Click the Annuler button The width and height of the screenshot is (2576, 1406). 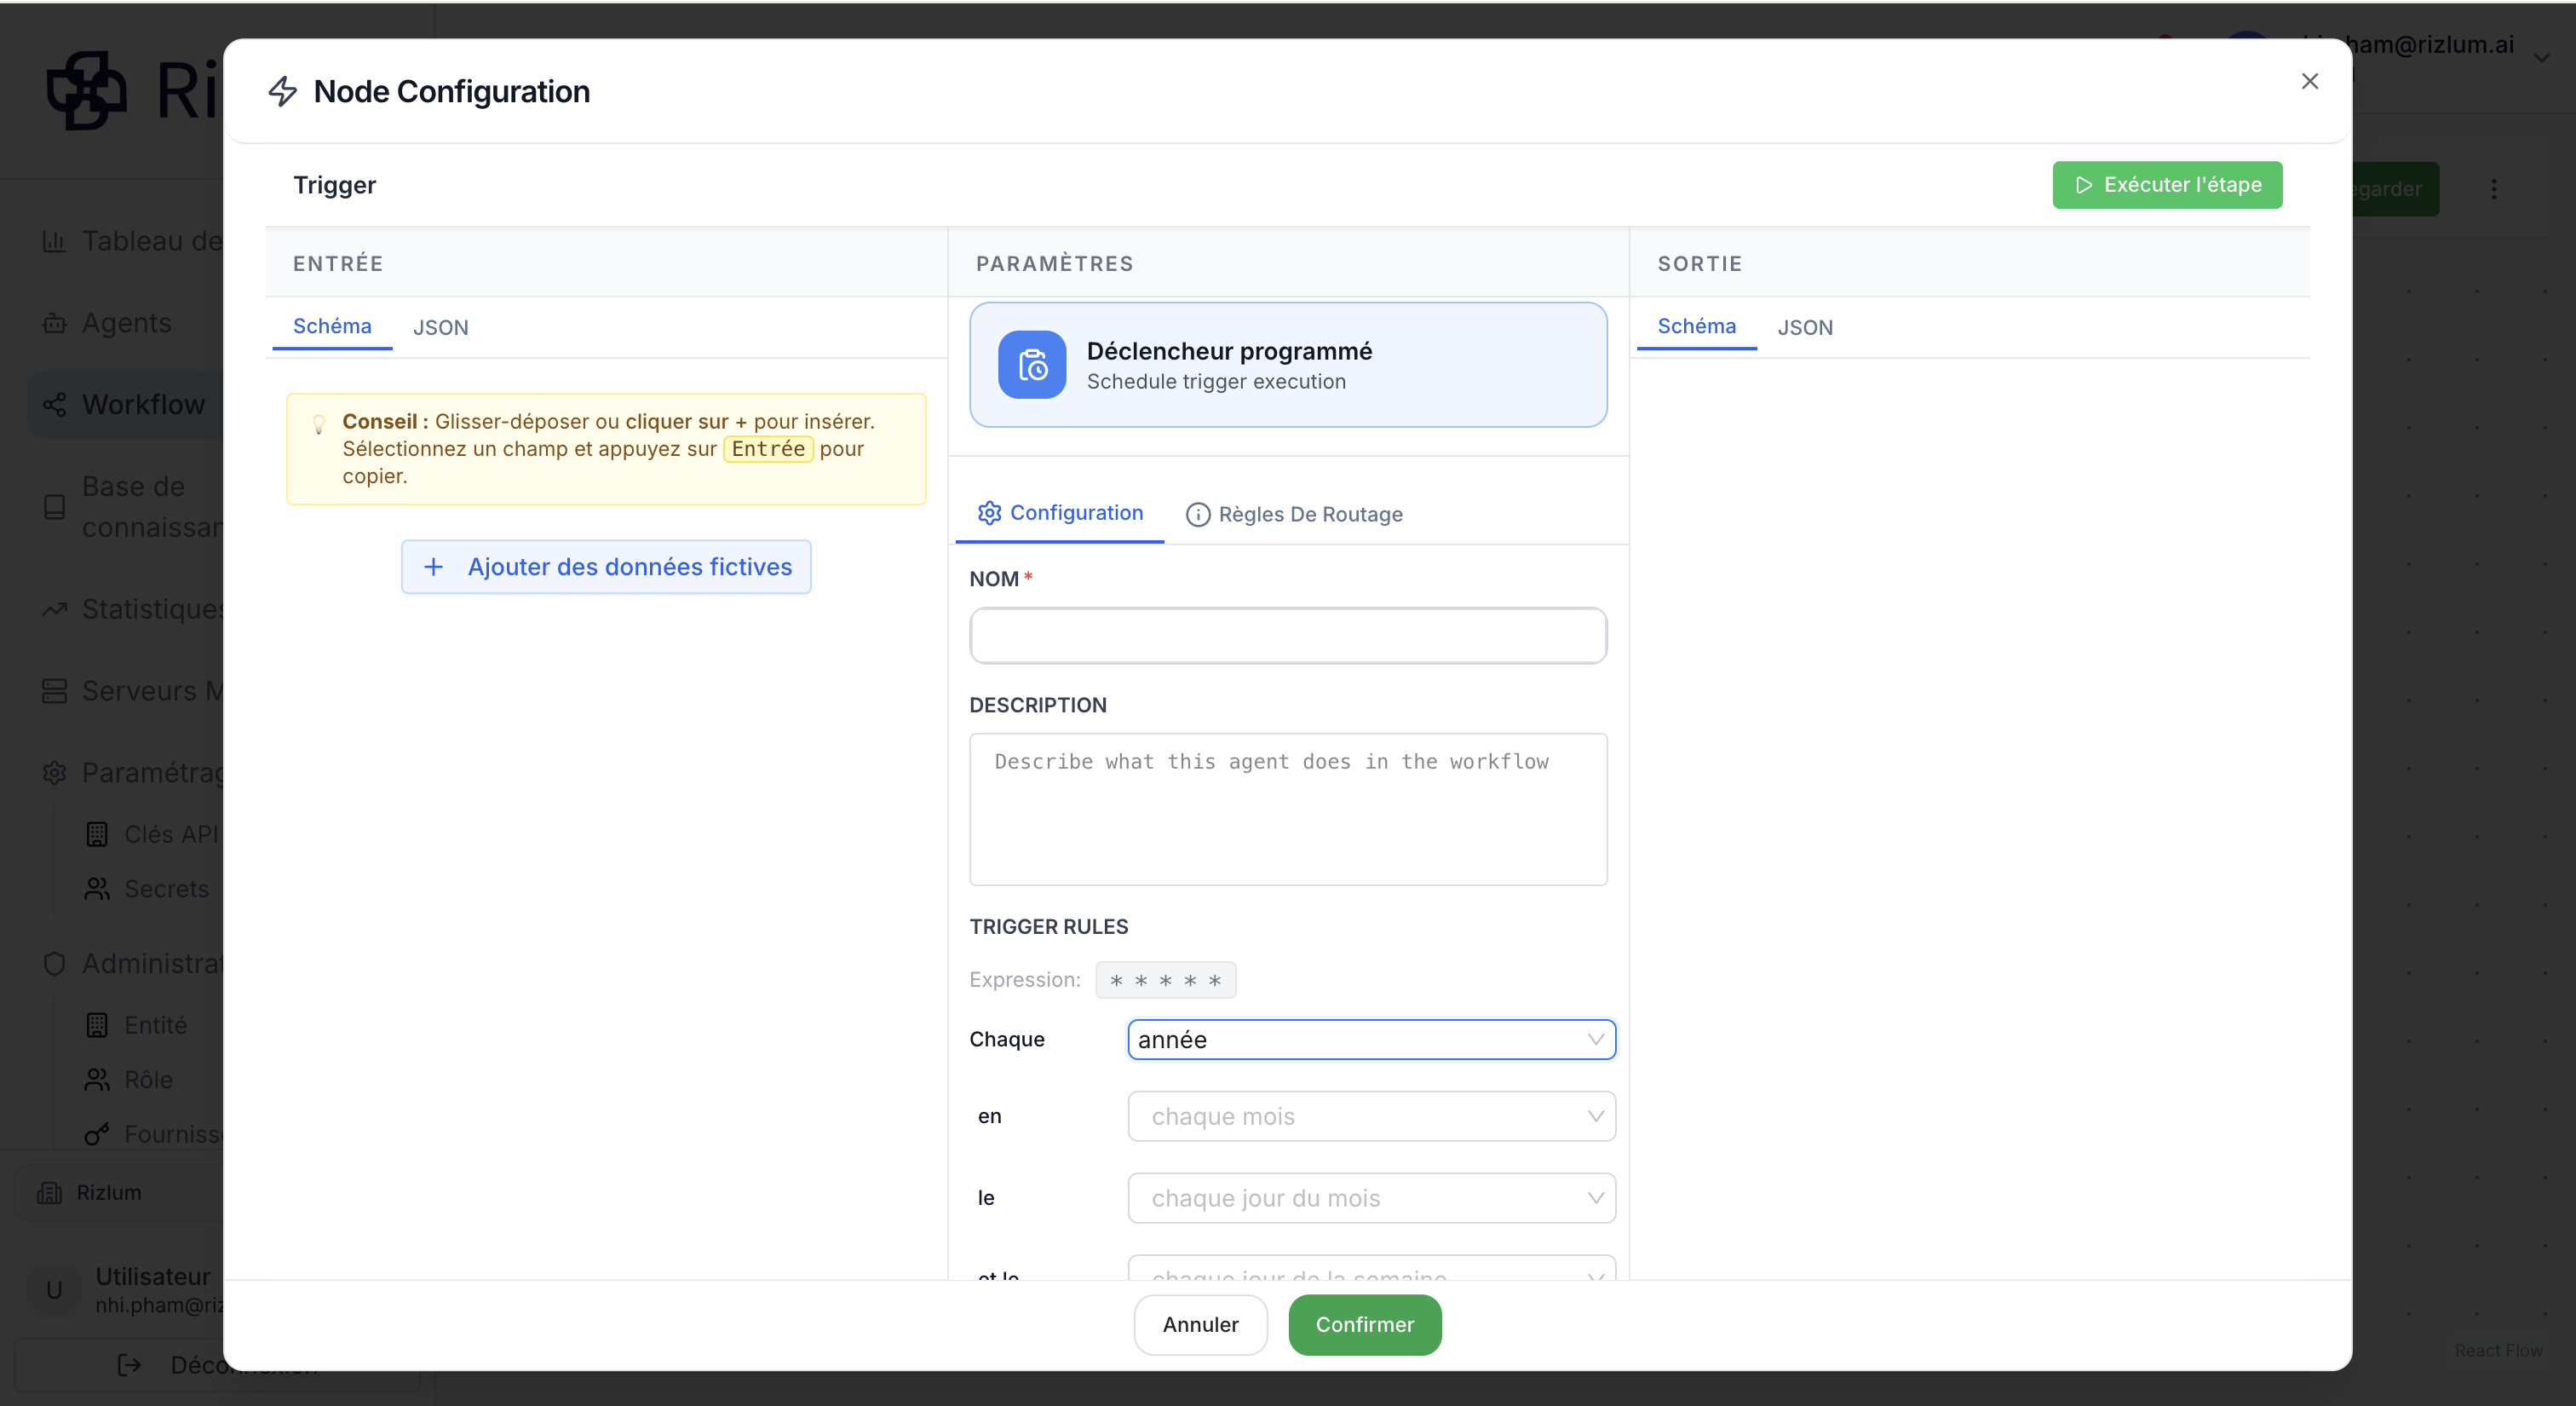pyautogui.click(x=1200, y=1325)
